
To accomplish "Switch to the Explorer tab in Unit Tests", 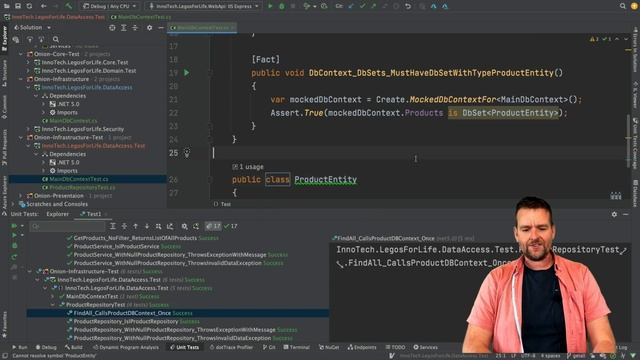I will 58,214.
